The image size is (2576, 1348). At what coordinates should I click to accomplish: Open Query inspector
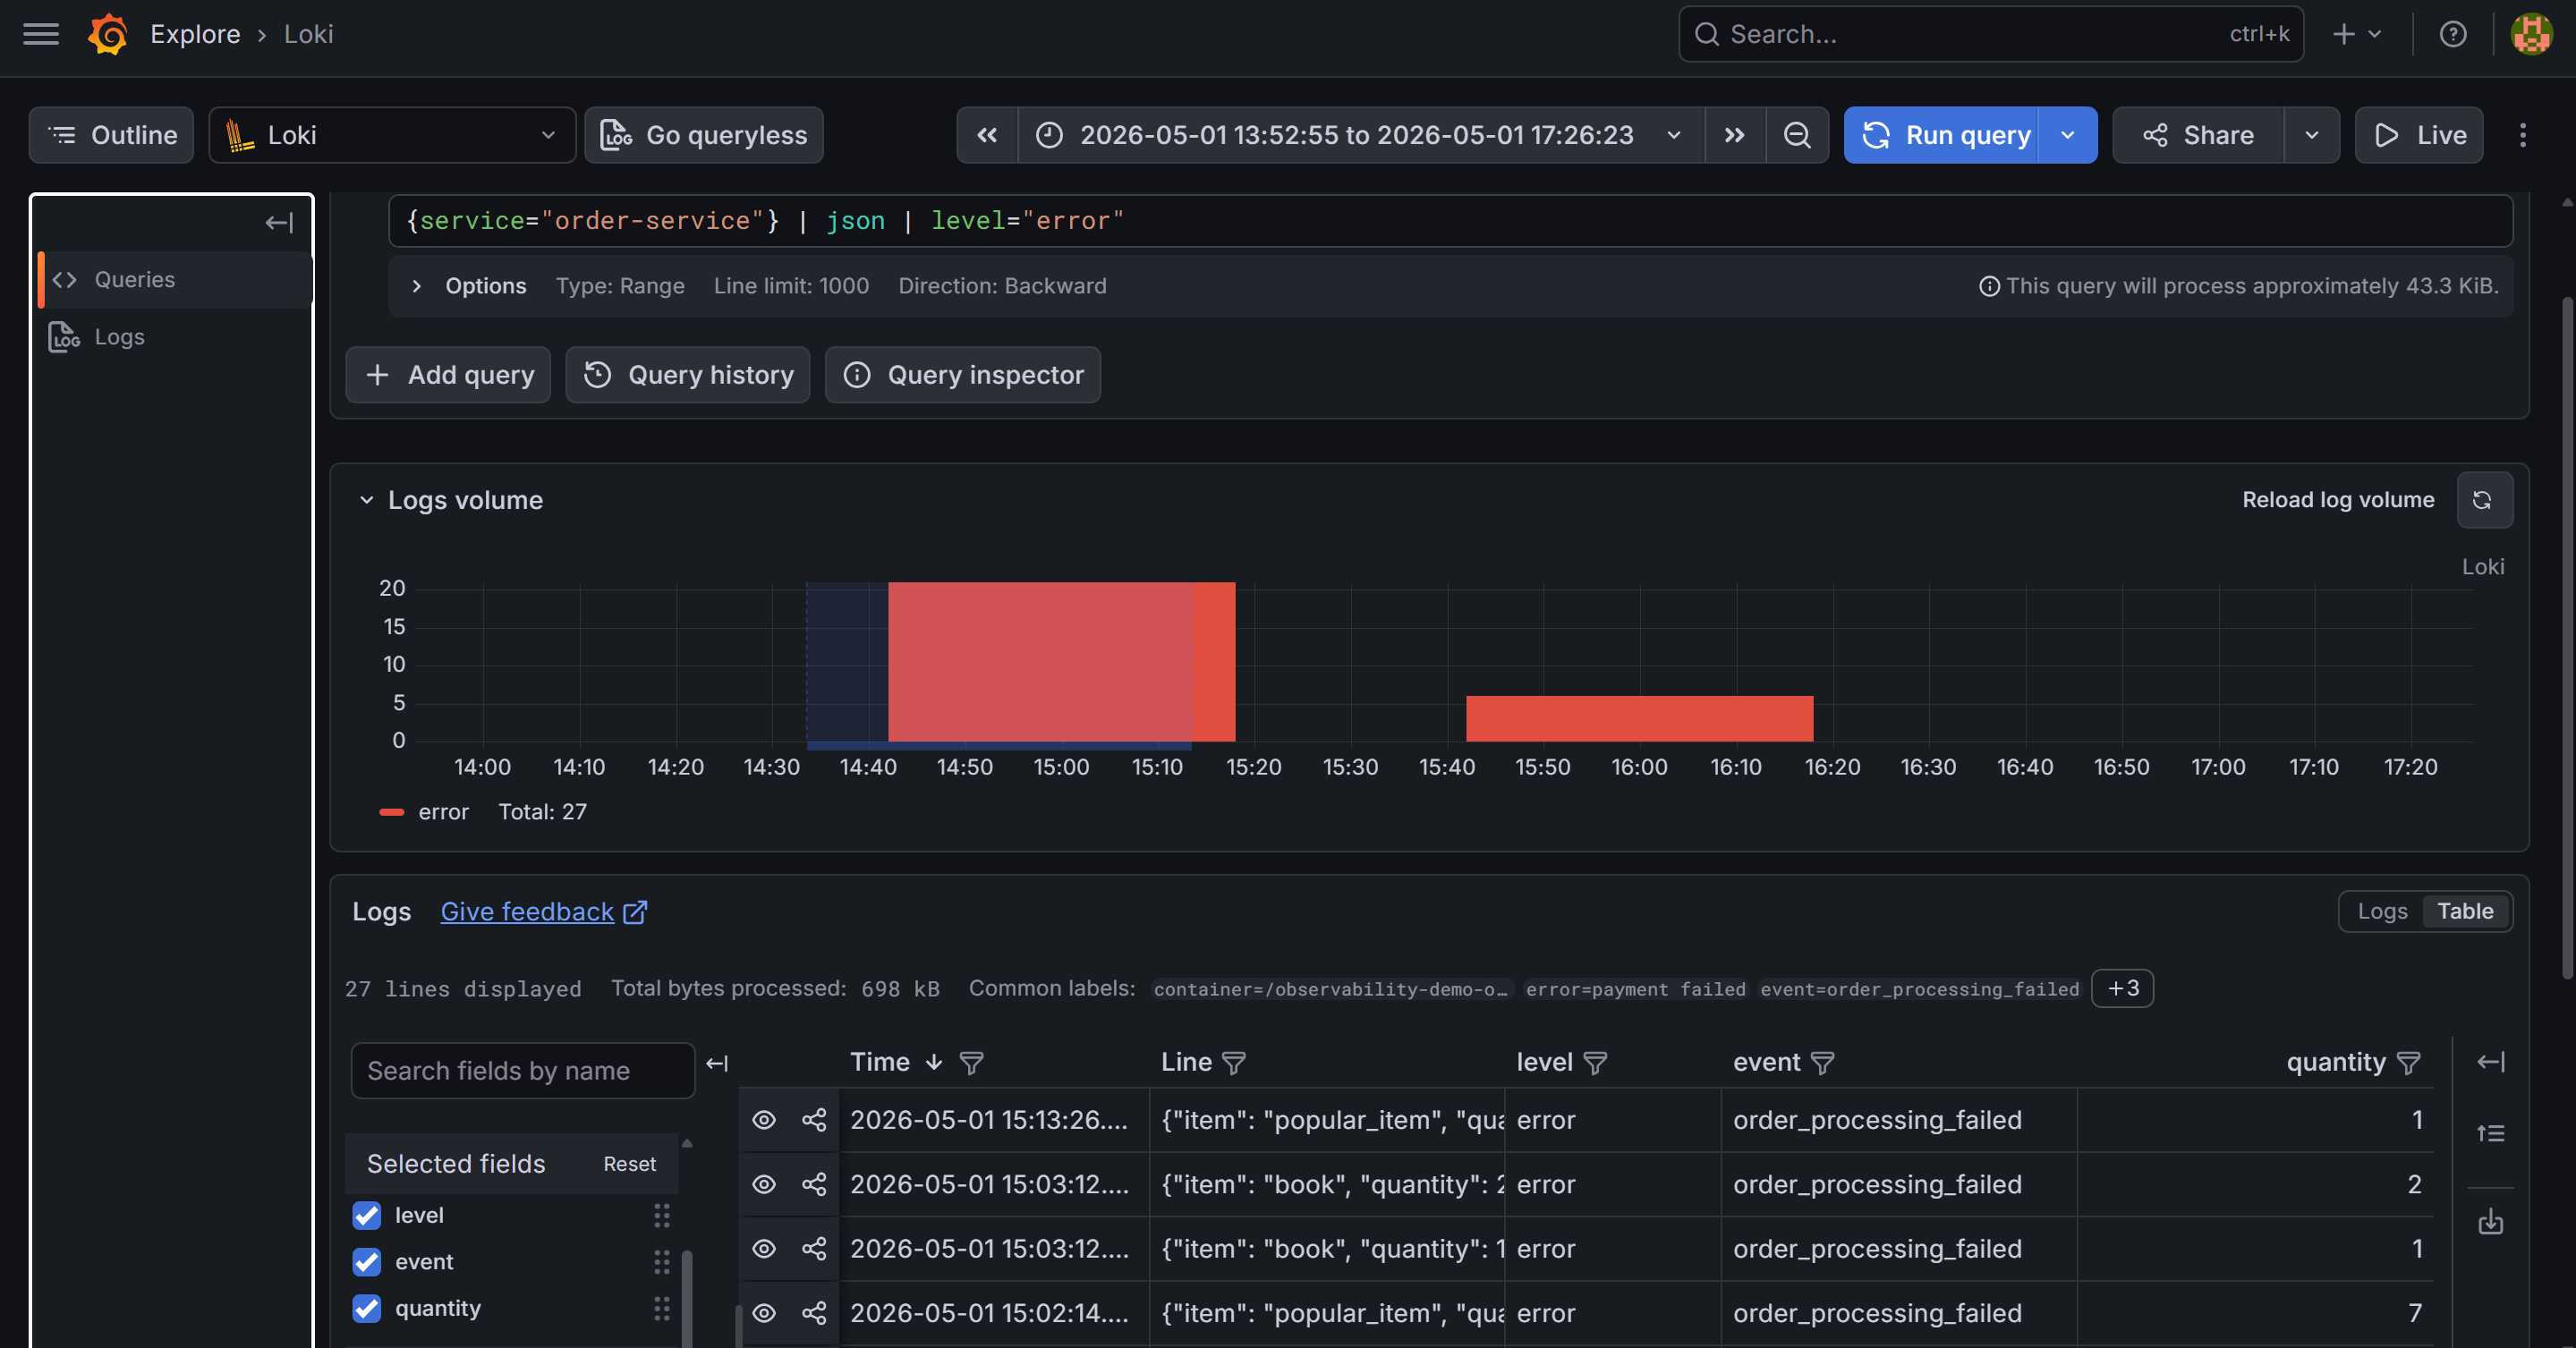[x=963, y=375]
